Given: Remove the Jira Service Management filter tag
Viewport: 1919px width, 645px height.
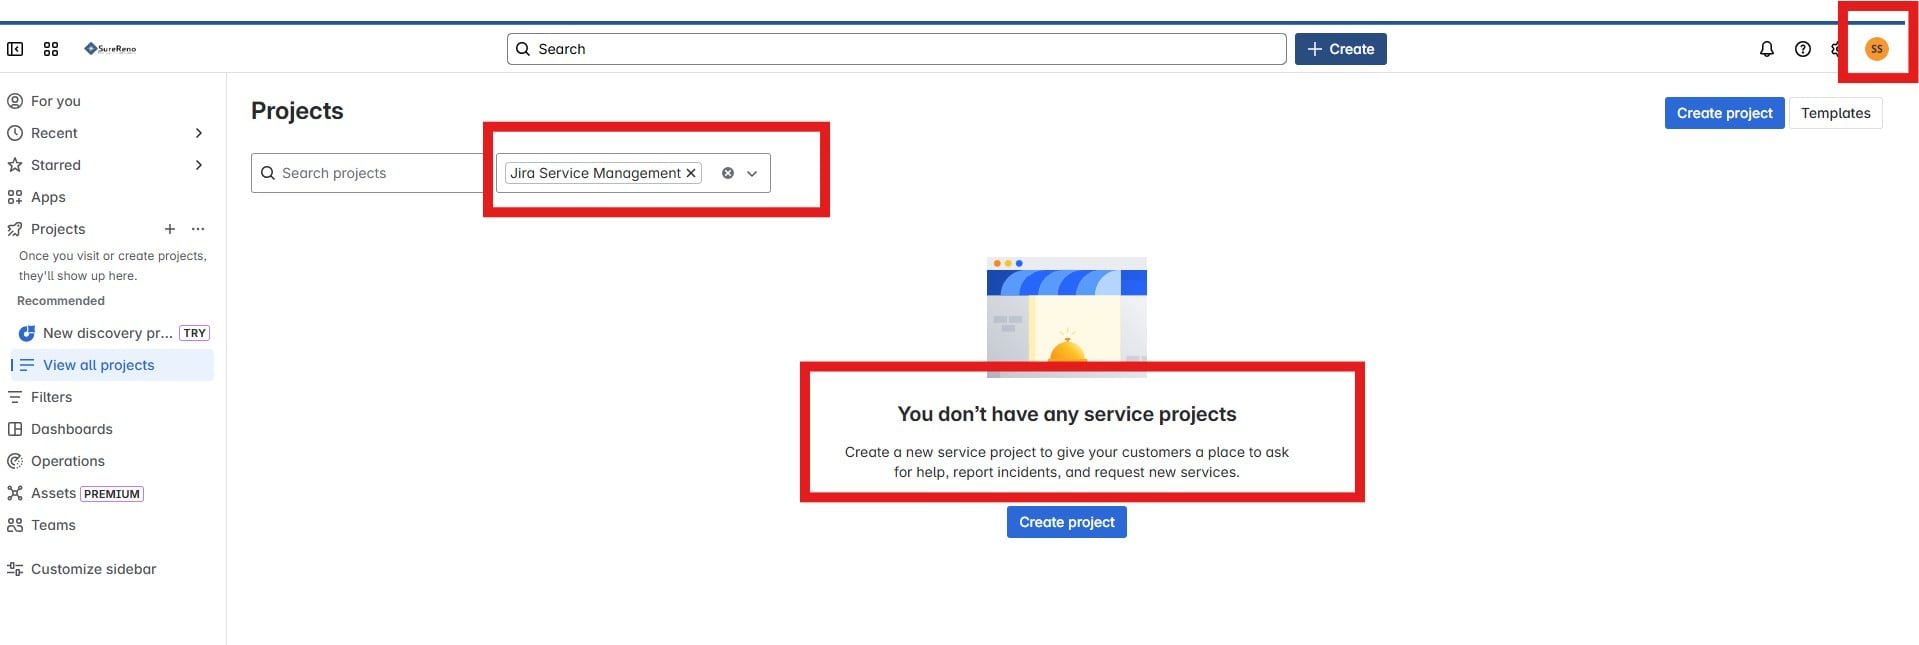Looking at the screenshot, I should point(690,173).
